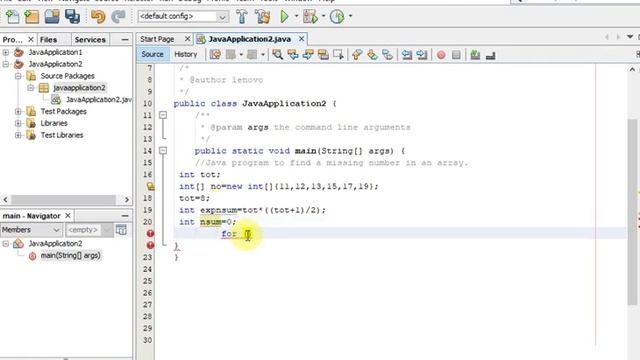Close the JavaApplication2.java tab

point(301,39)
